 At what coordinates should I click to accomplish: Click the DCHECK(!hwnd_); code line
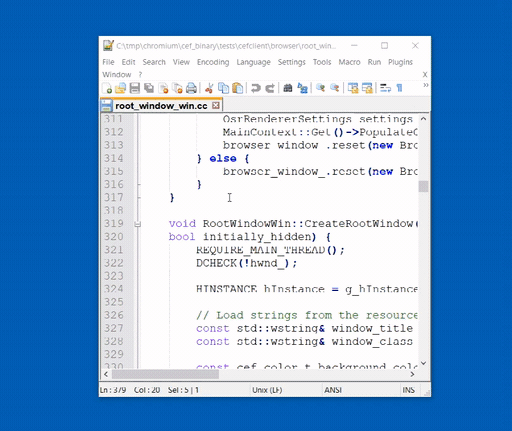[246, 263]
